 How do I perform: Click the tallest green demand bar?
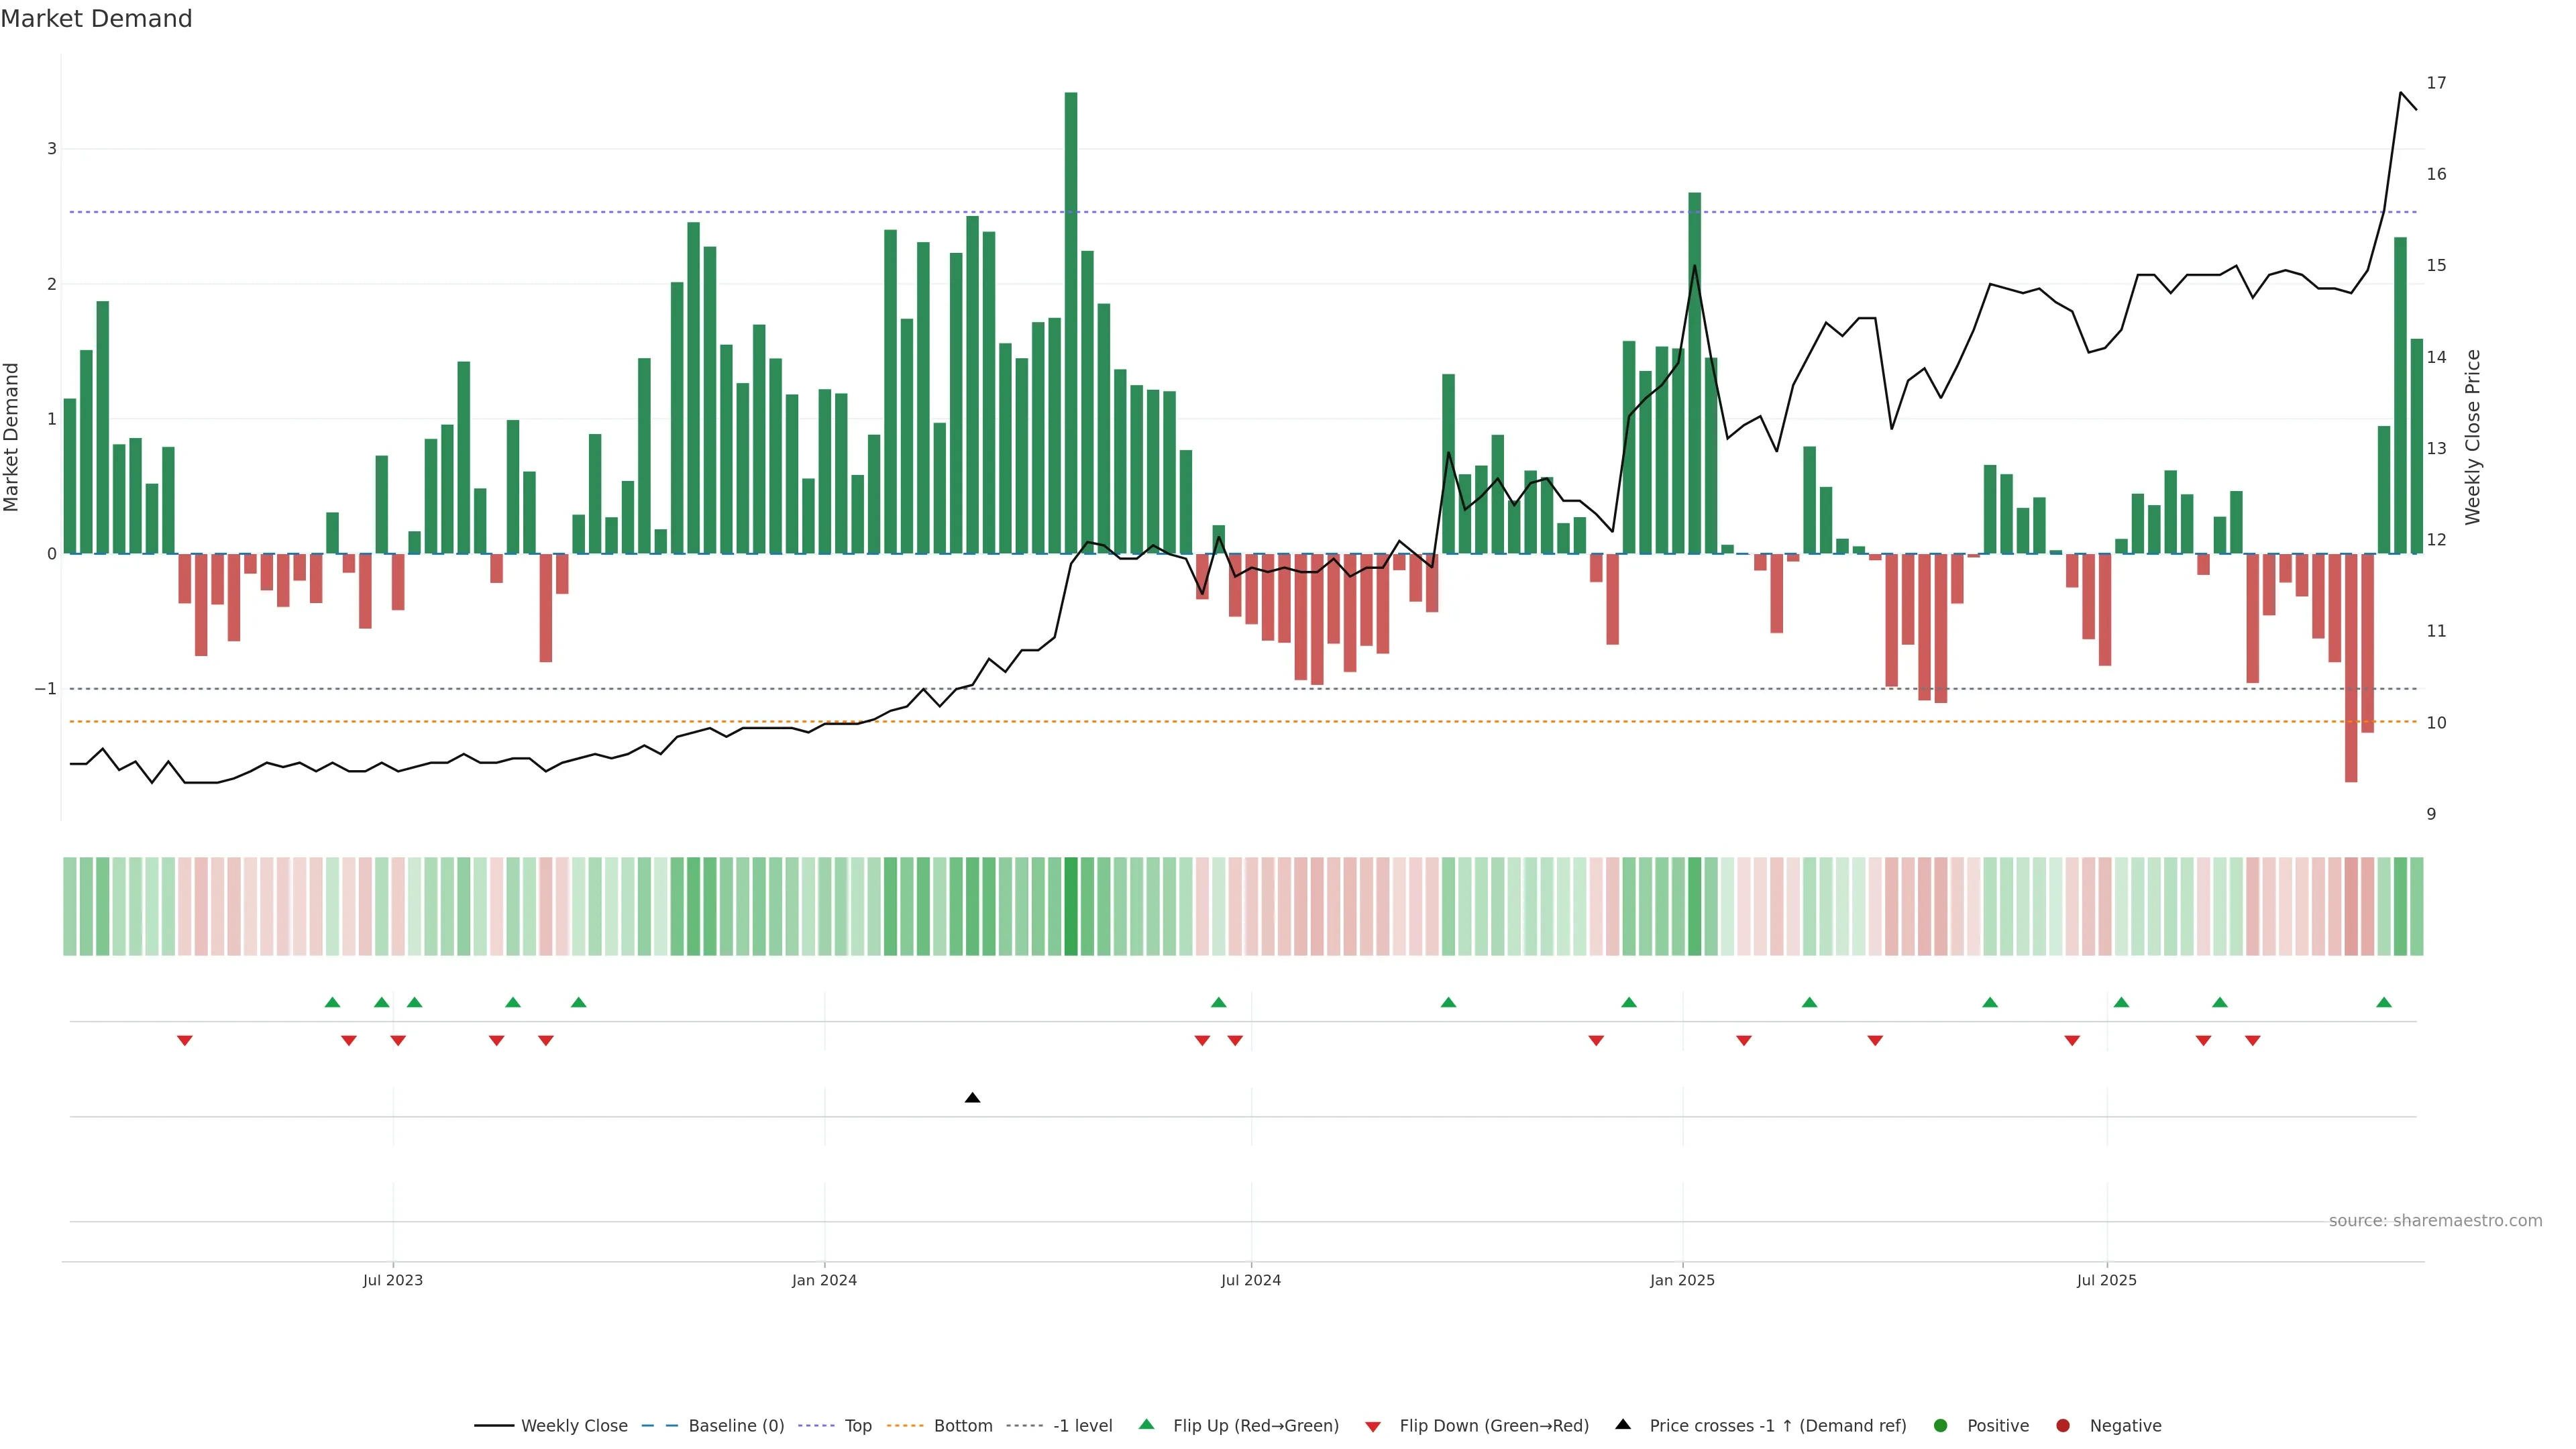[x=1071, y=320]
